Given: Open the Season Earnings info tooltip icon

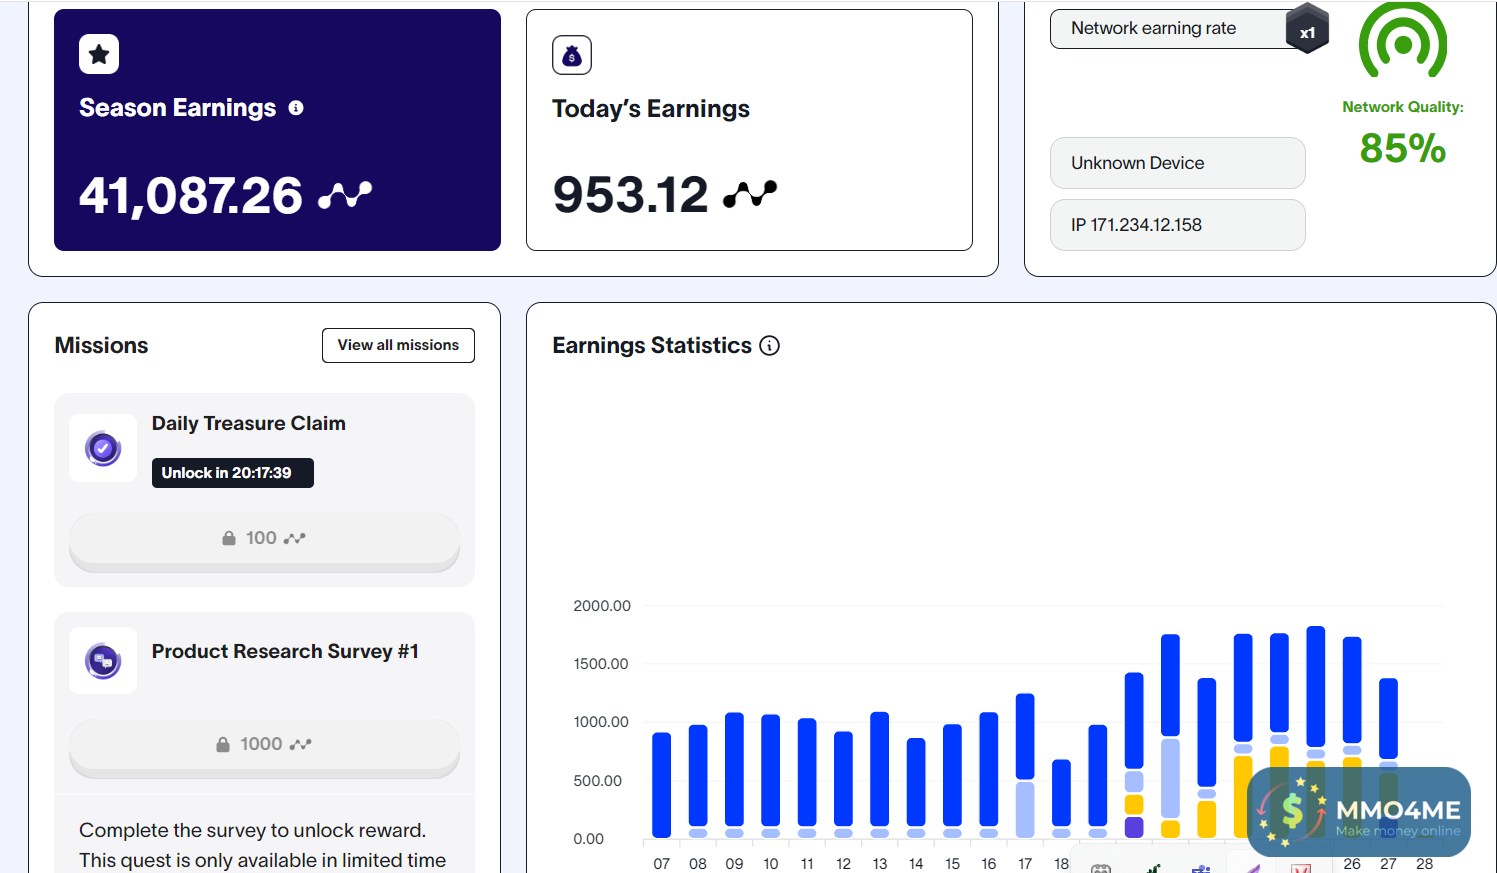Looking at the screenshot, I should pos(296,108).
